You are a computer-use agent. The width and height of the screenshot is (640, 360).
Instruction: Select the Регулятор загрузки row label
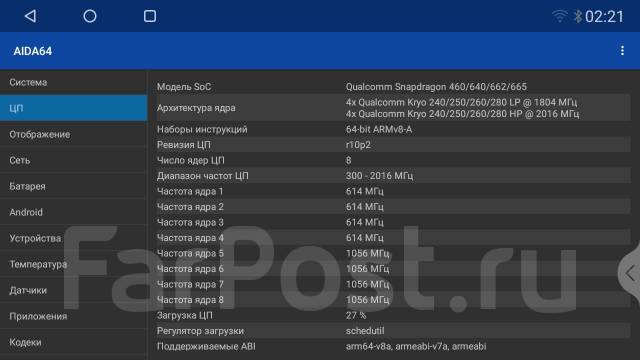pyautogui.click(x=200, y=331)
